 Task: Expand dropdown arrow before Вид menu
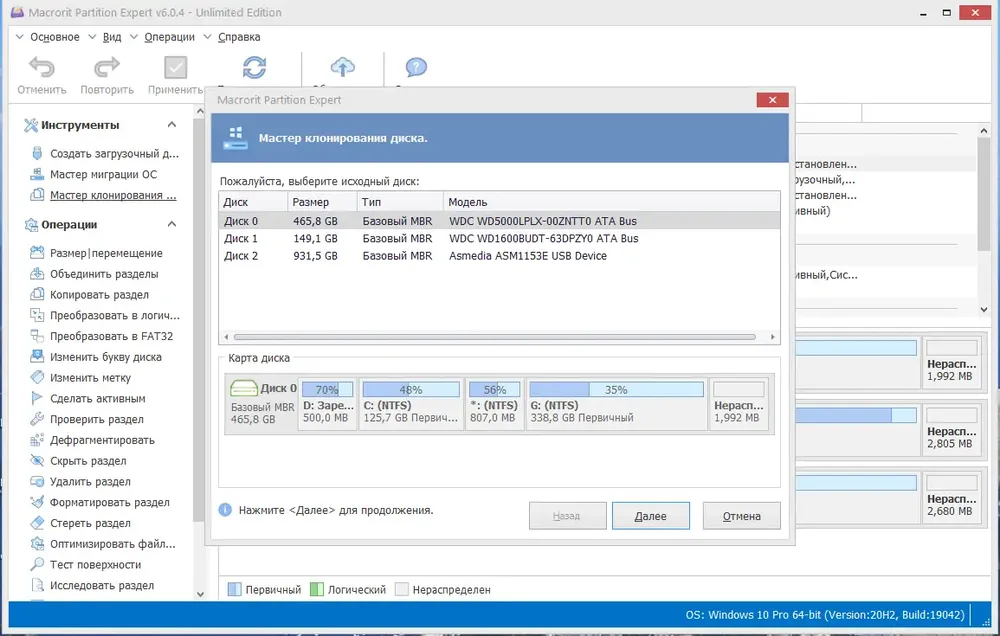click(x=92, y=37)
